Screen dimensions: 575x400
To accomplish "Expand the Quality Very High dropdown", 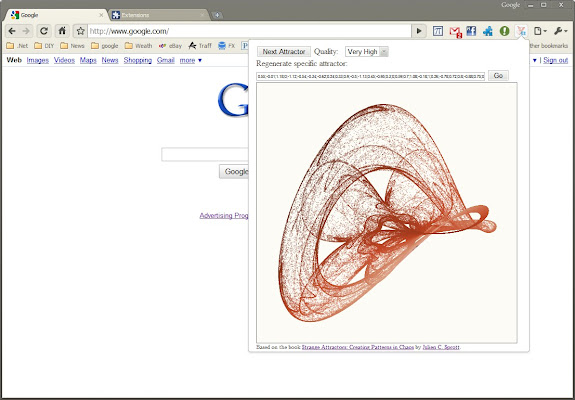I will [366, 52].
